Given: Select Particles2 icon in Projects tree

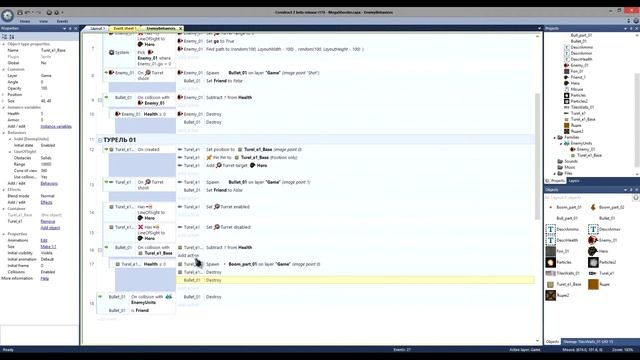Looking at the screenshot, I should (567, 101).
